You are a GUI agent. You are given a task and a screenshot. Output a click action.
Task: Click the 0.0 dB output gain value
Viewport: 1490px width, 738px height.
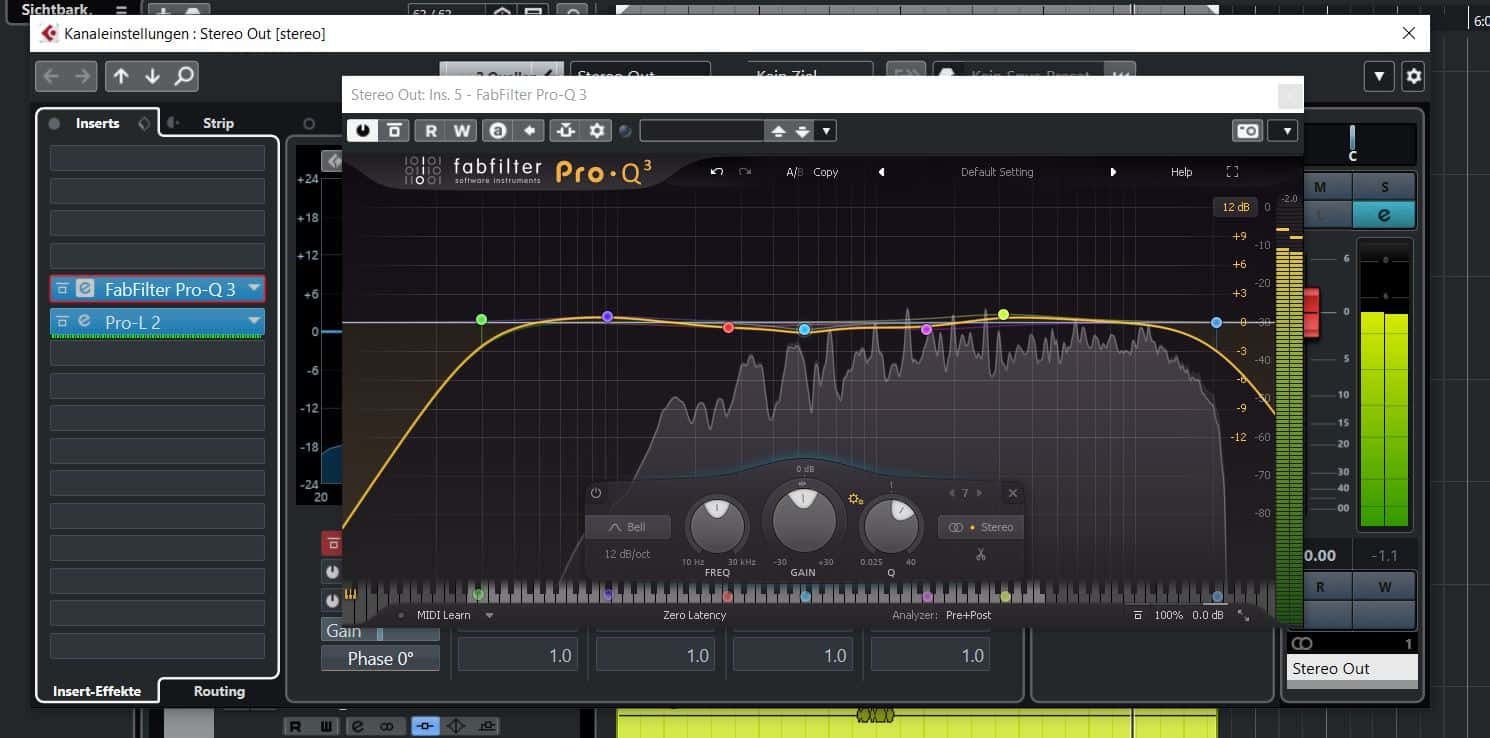click(1207, 615)
